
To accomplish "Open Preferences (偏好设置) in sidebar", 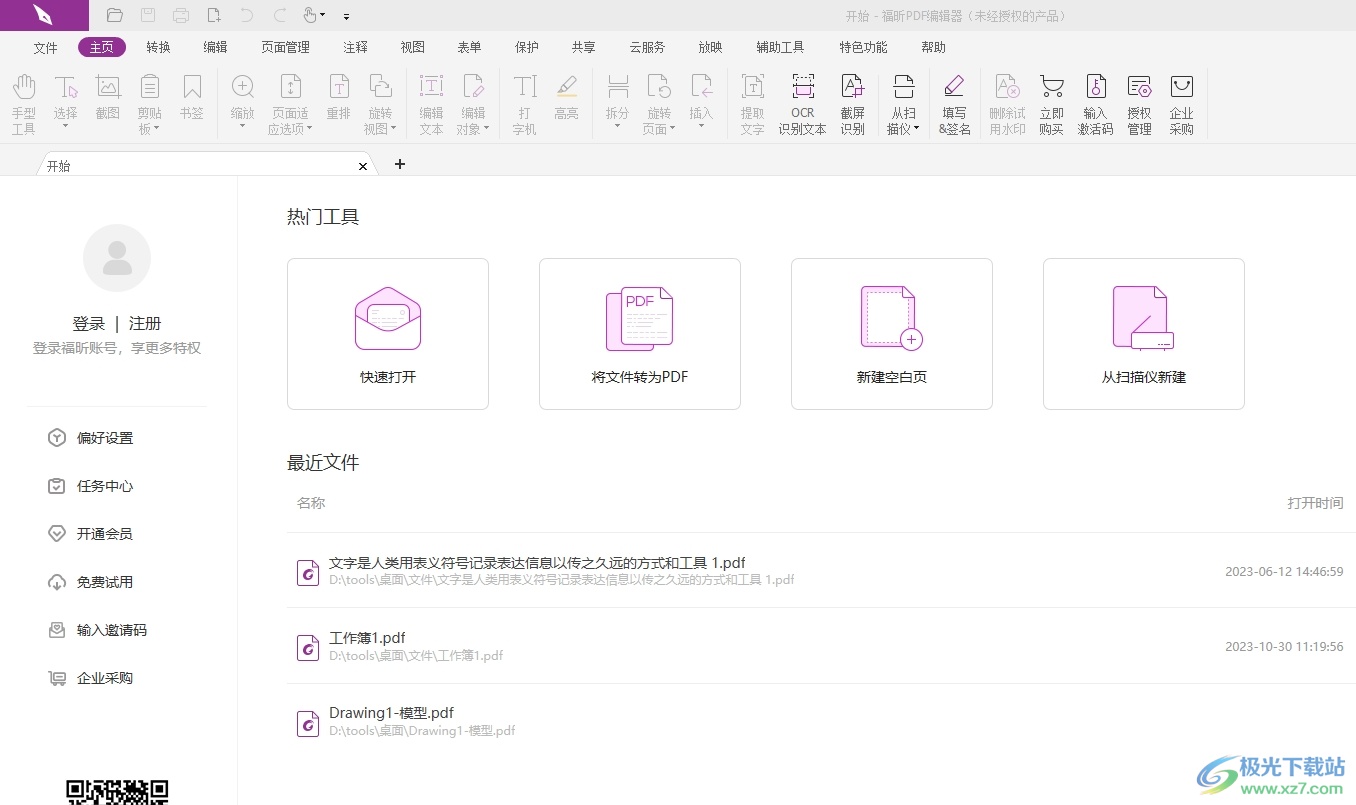I will [91, 438].
